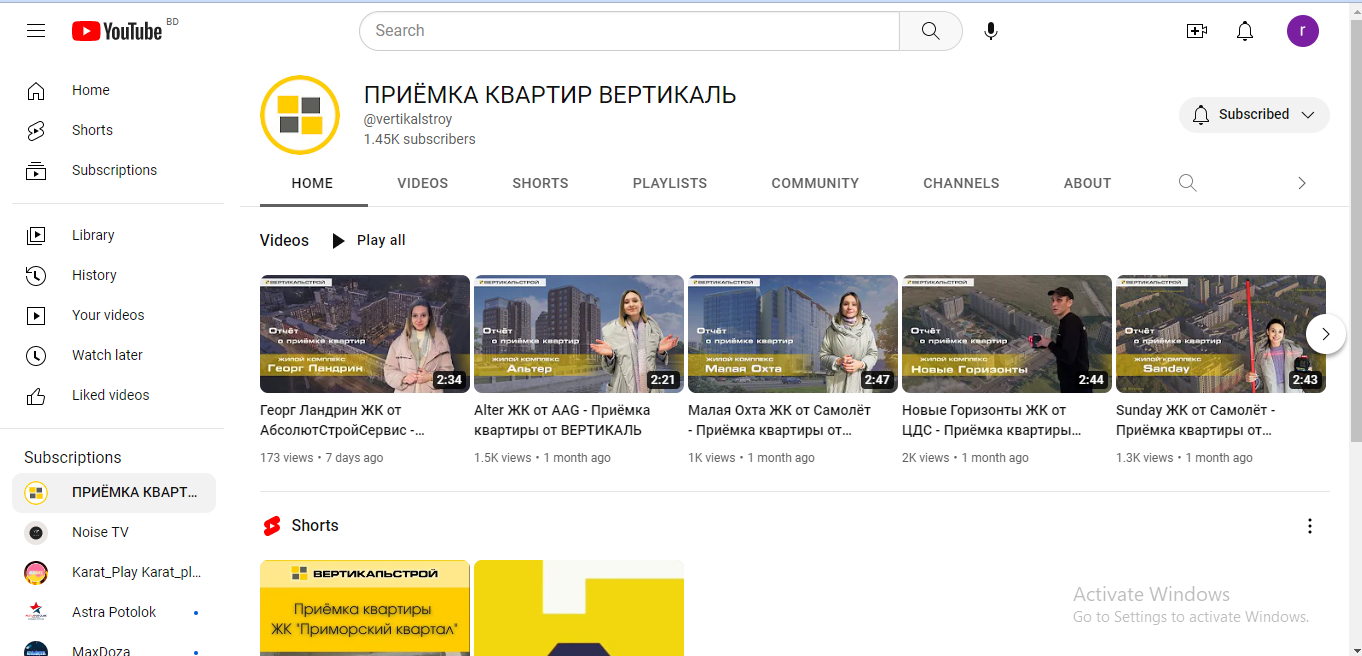Open the Subscribed notification dropdown

pos(1254,115)
